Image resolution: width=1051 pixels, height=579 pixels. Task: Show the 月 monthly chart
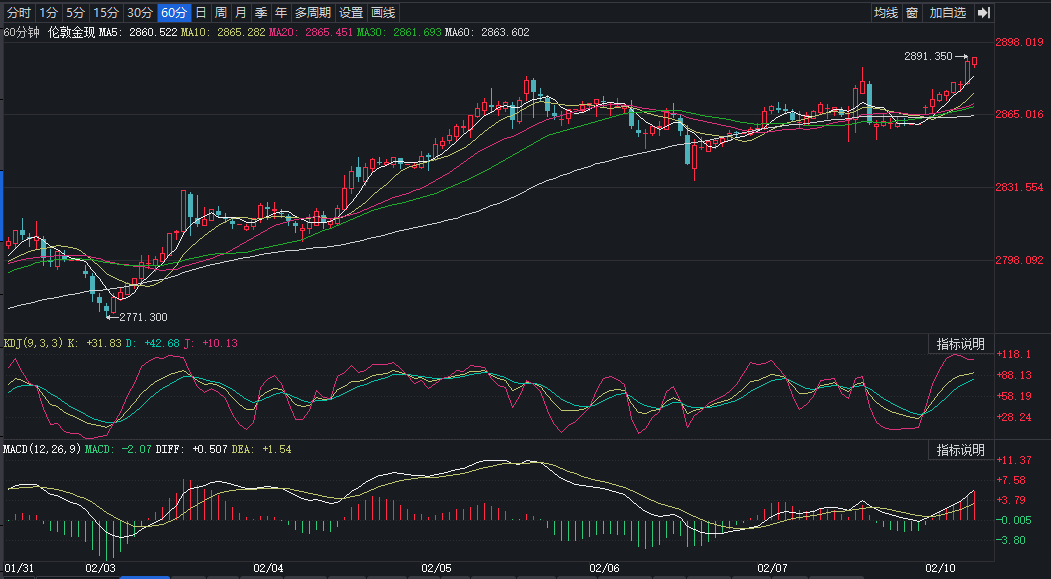point(241,12)
